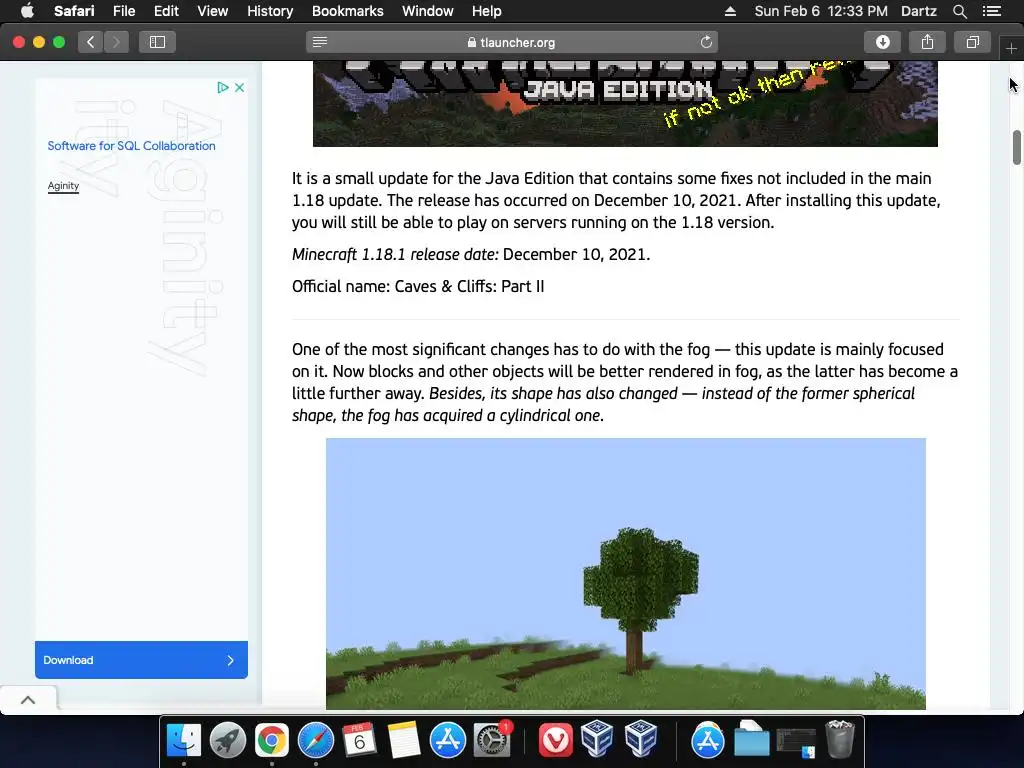Image resolution: width=1024 pixels, height=768 pixels.
Task: Show the Safari sidebar
Action: click(x=157, y=42)
